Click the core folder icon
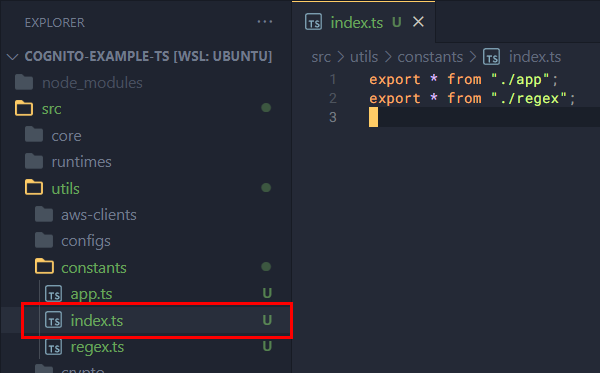The width and height of the screenshot is (600, 373). 34,135
